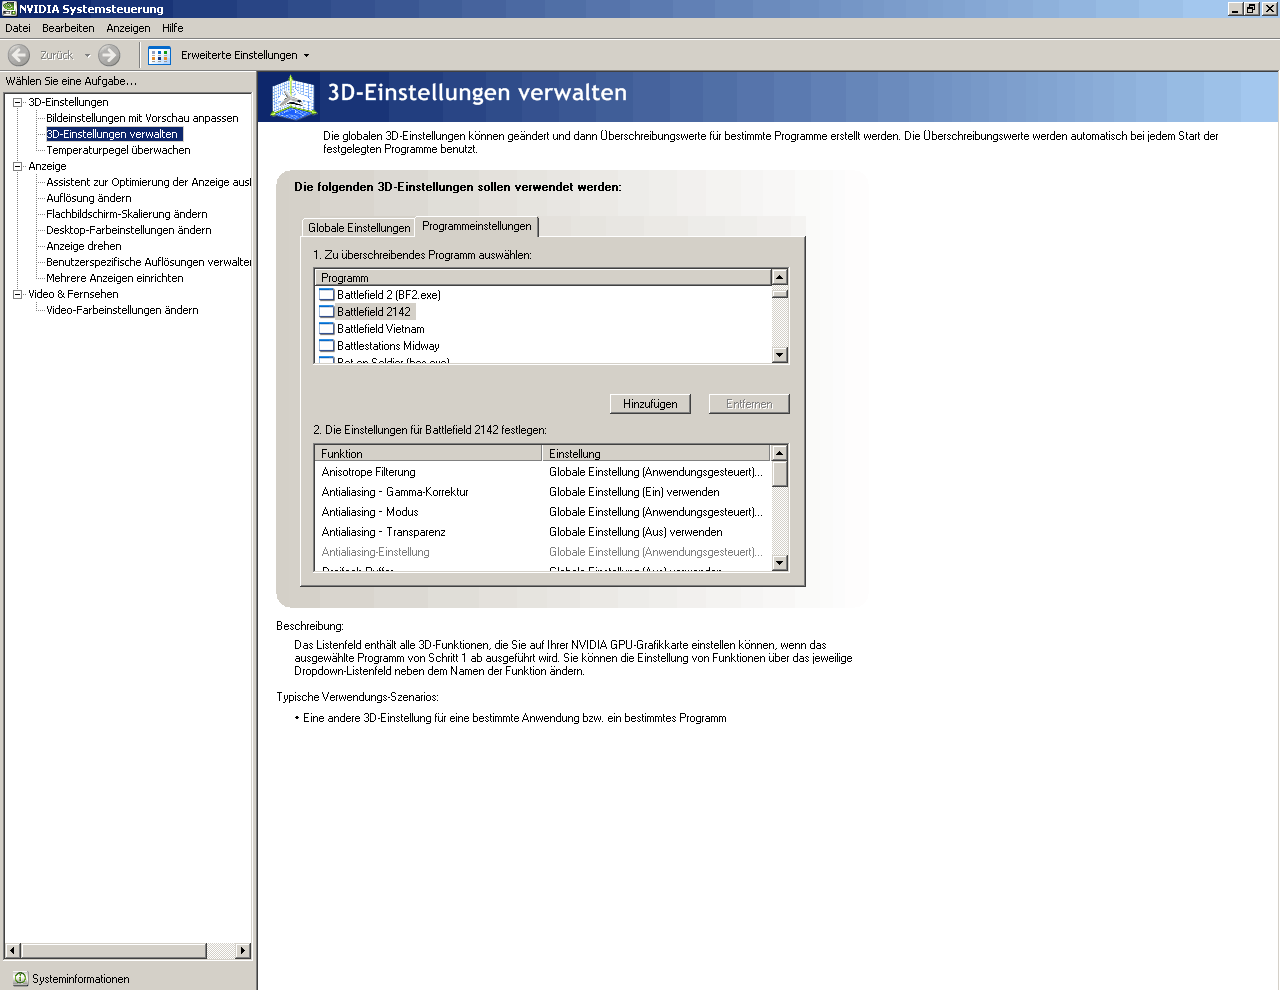Open Antialiasing - Modus setting value
This screenshot has width=1280, height=990.
(x=656, y=512)
